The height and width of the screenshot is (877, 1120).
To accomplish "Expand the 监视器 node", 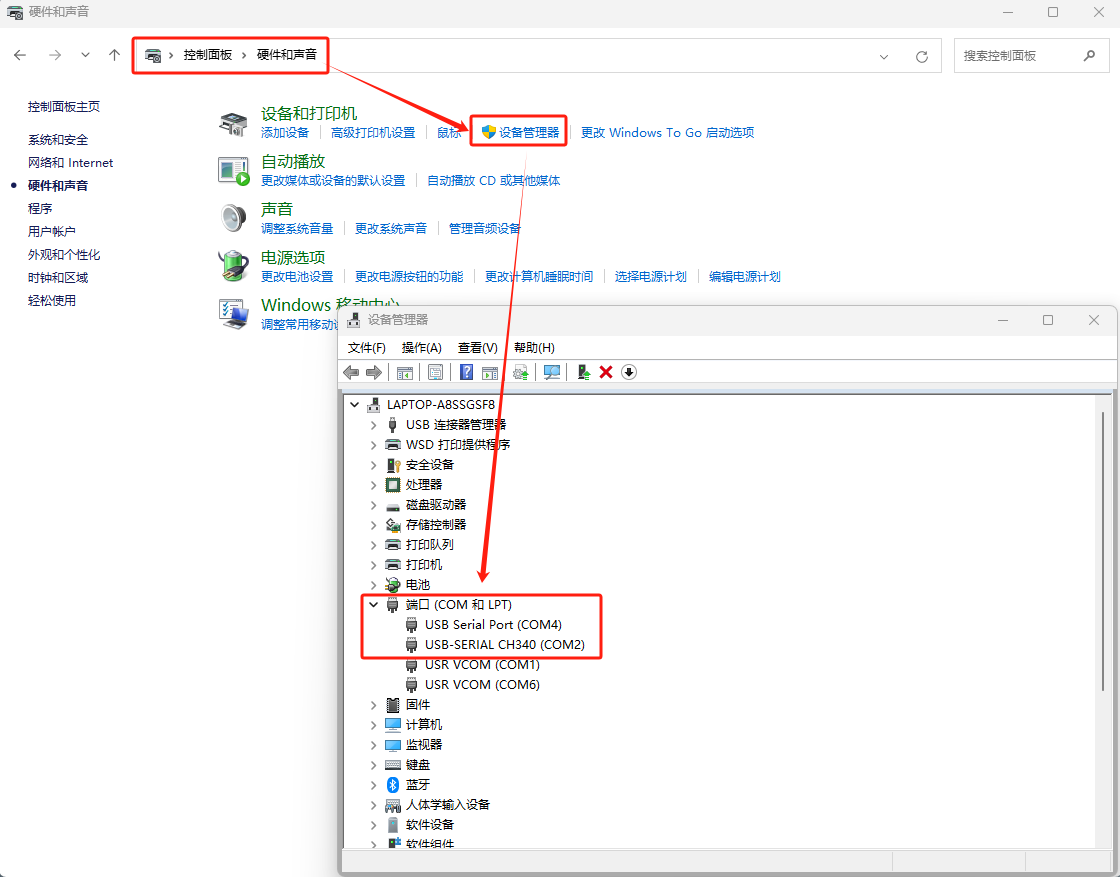I will click(x=374, y=744).
